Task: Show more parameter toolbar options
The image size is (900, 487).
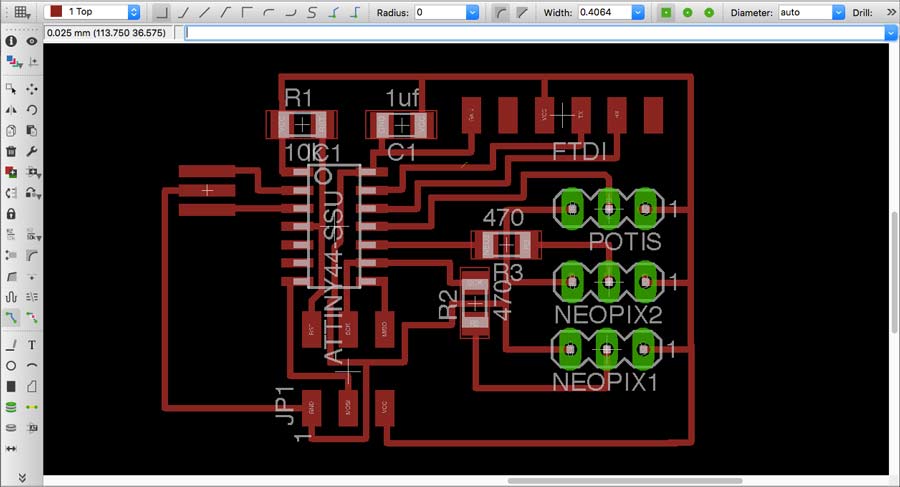Action: coord(891,12)
